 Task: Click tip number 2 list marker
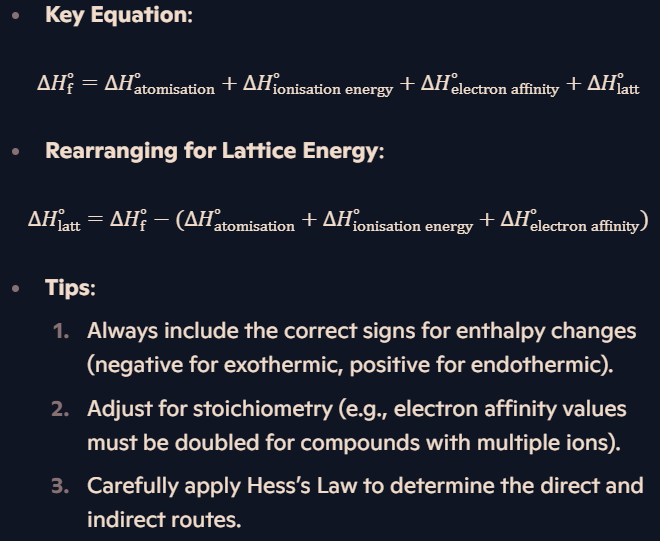pos(61,409)
